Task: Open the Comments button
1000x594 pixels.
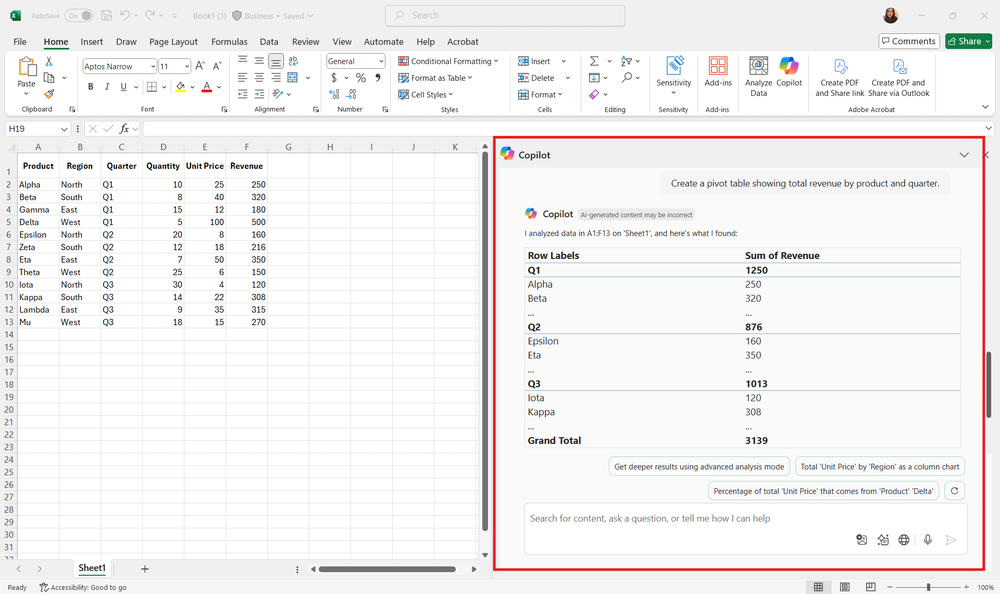Action: (908, 41)
